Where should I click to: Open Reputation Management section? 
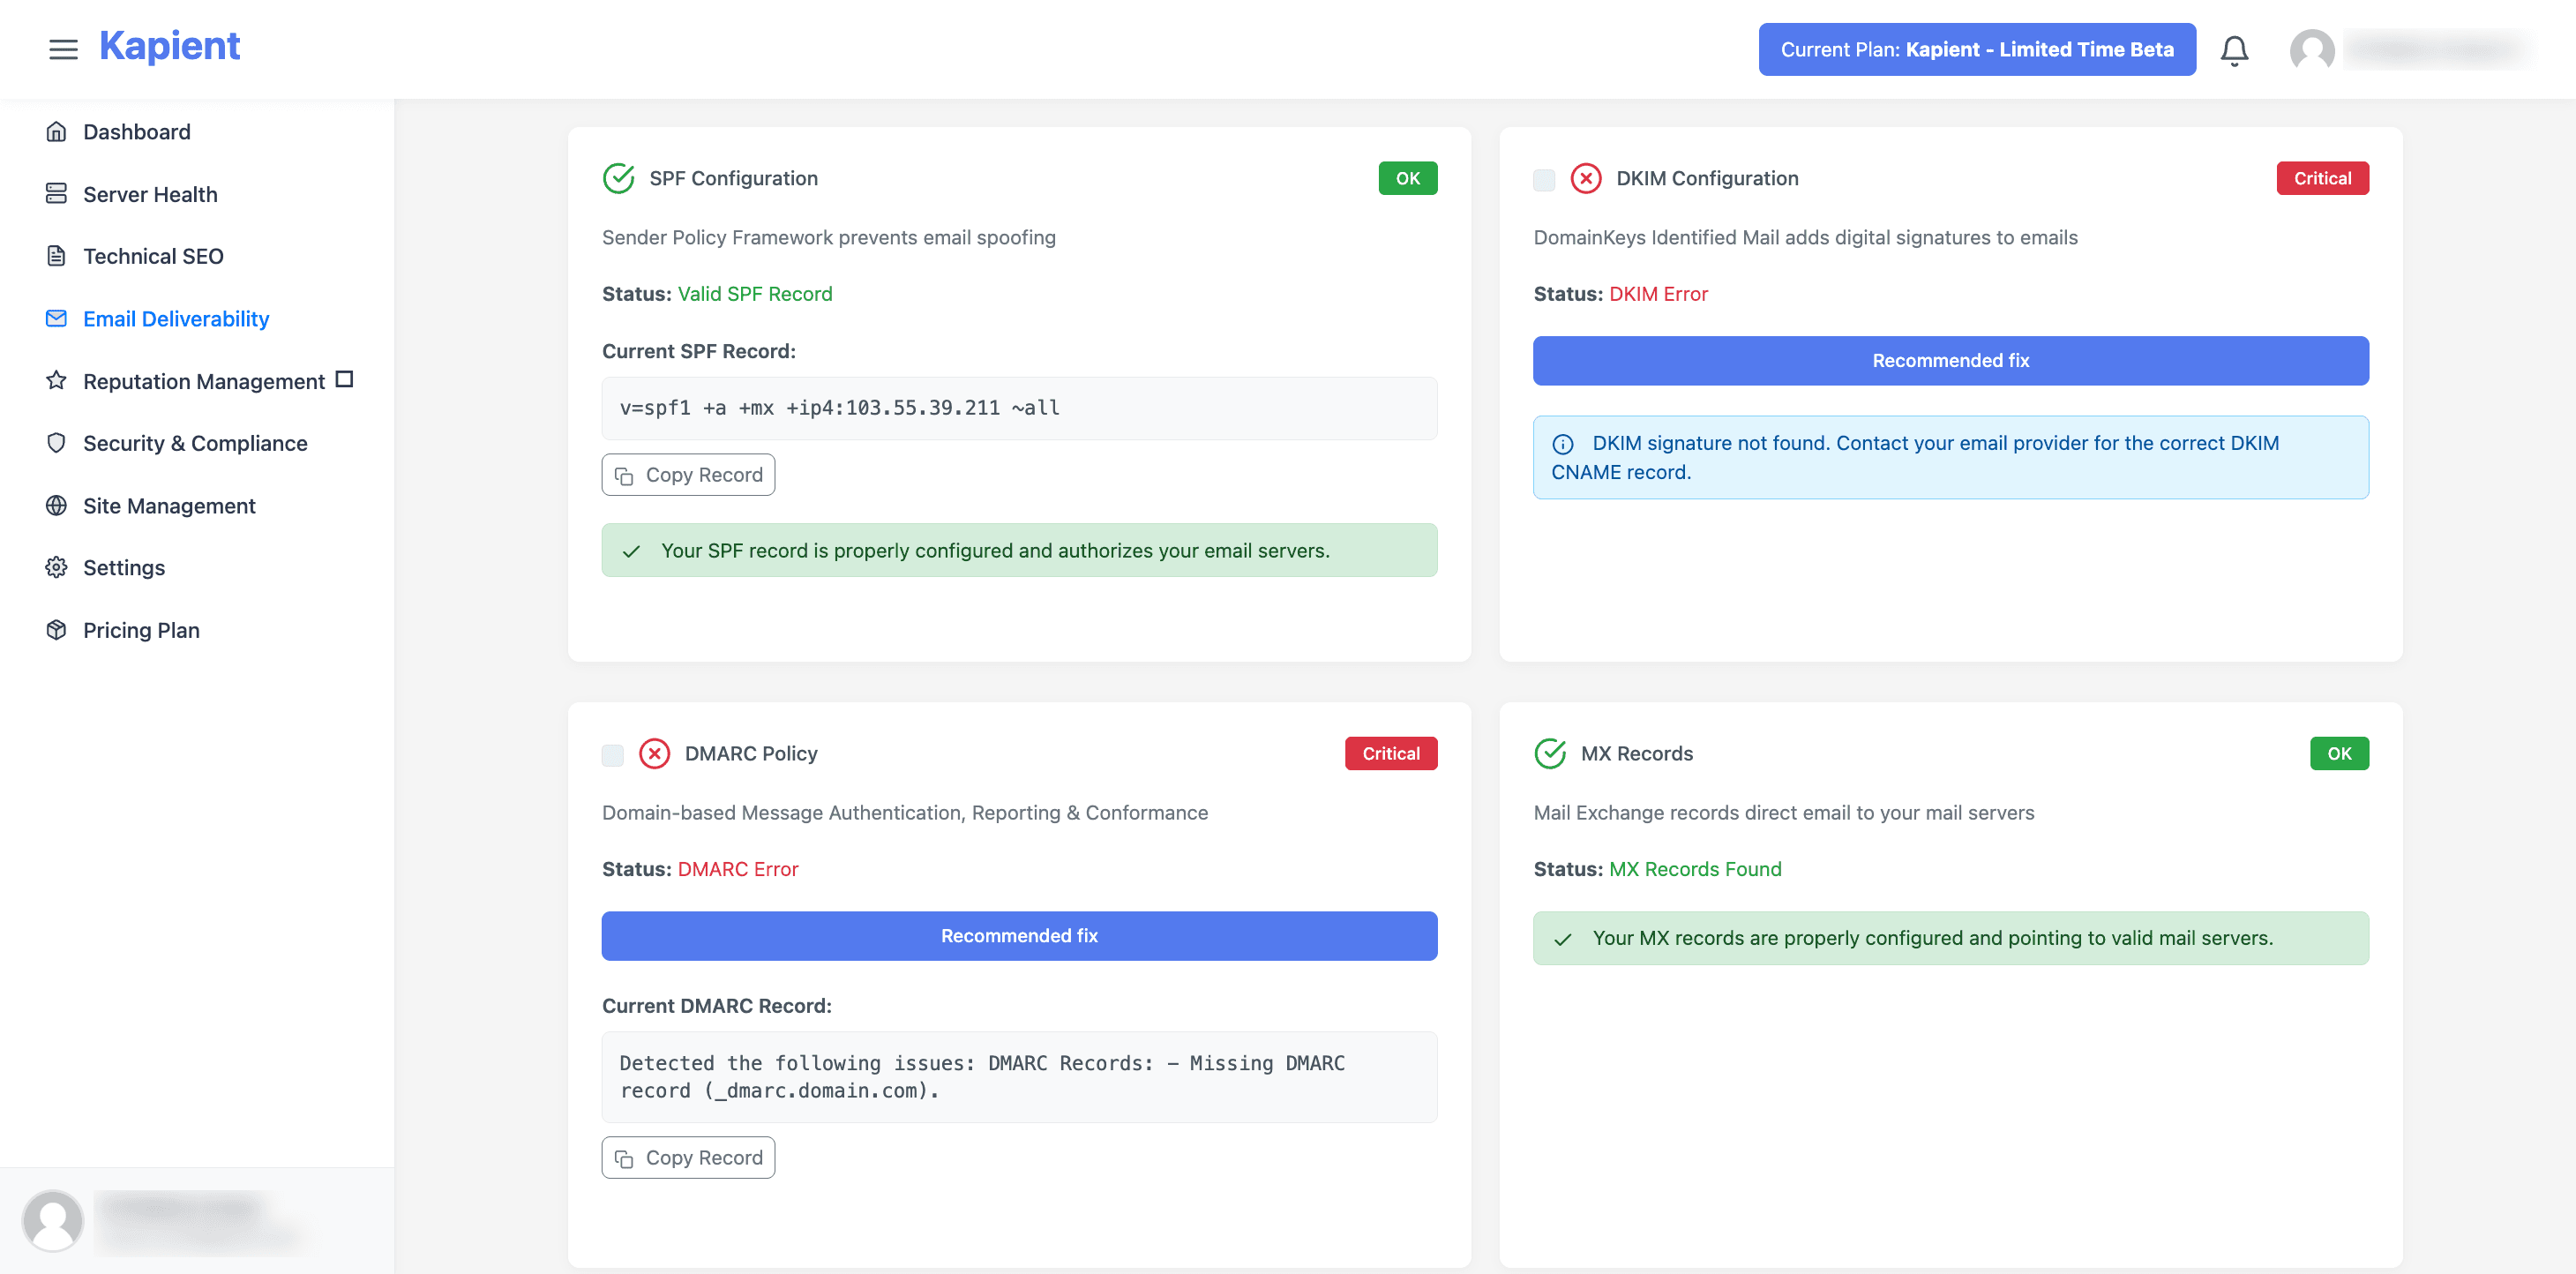point(204,381)
